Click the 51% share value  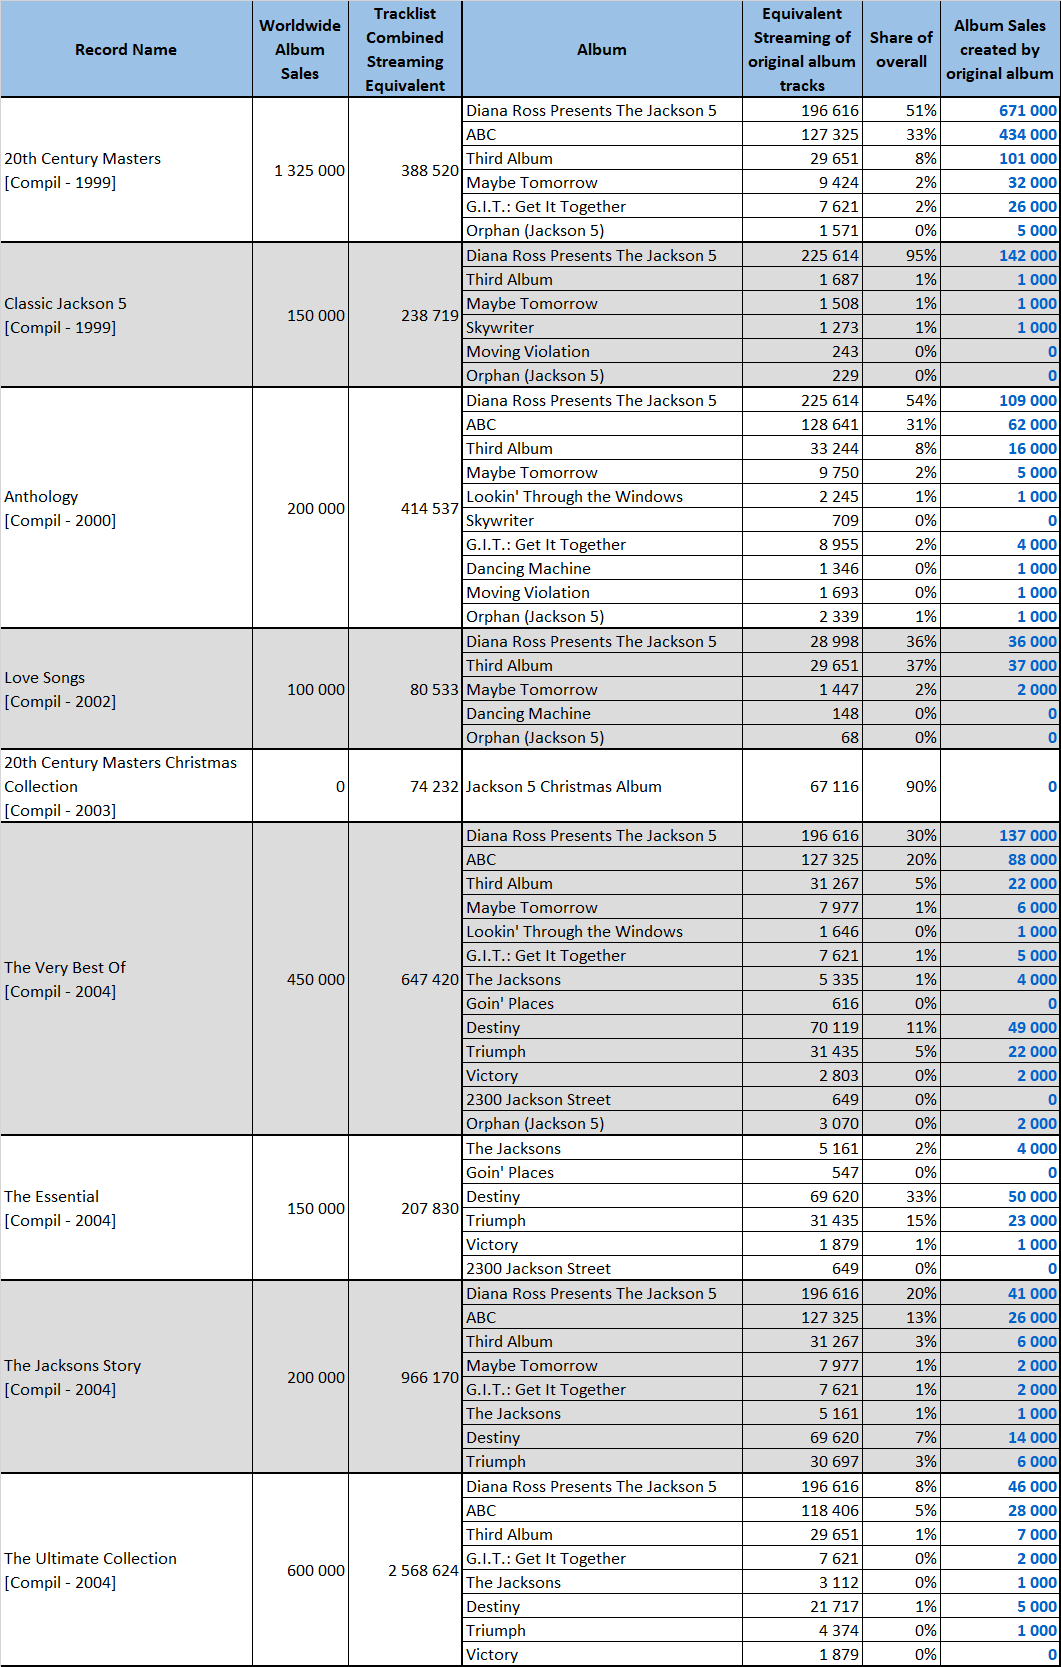click(x=921, y=111)
